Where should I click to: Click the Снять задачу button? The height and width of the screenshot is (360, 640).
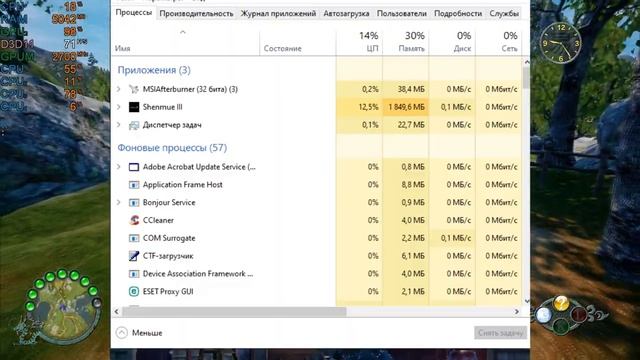(x=500, y=333)
